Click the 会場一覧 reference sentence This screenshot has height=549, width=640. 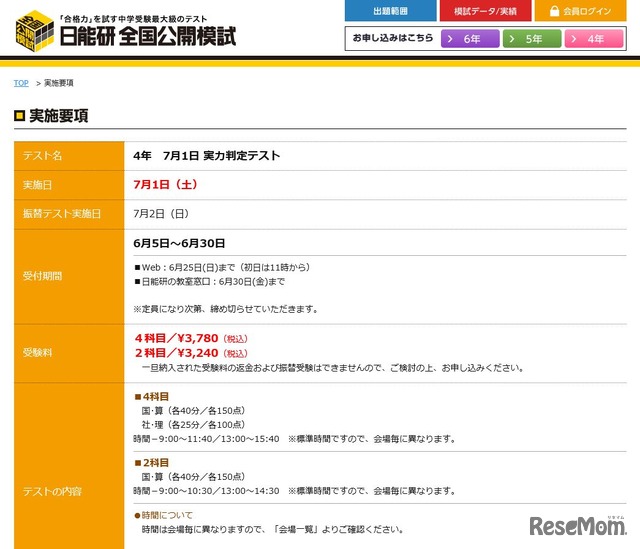coord(273,529)
